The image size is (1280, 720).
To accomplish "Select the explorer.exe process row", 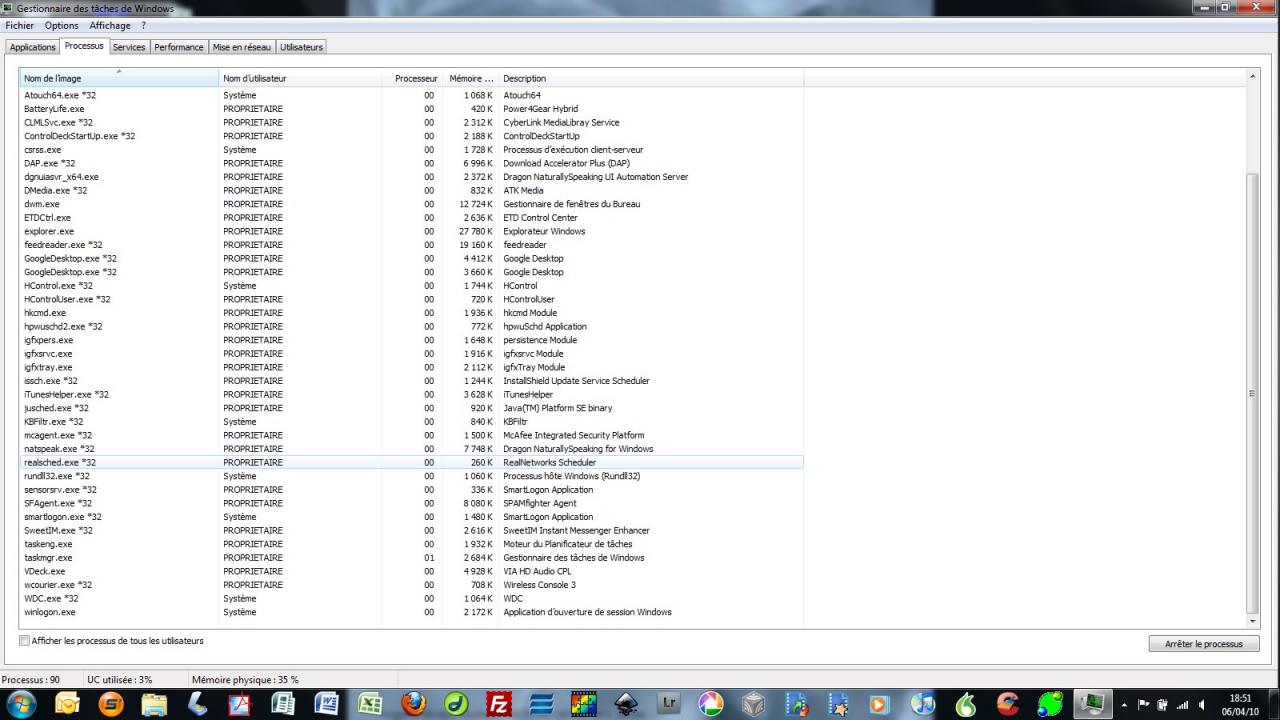I will point(412,231).
